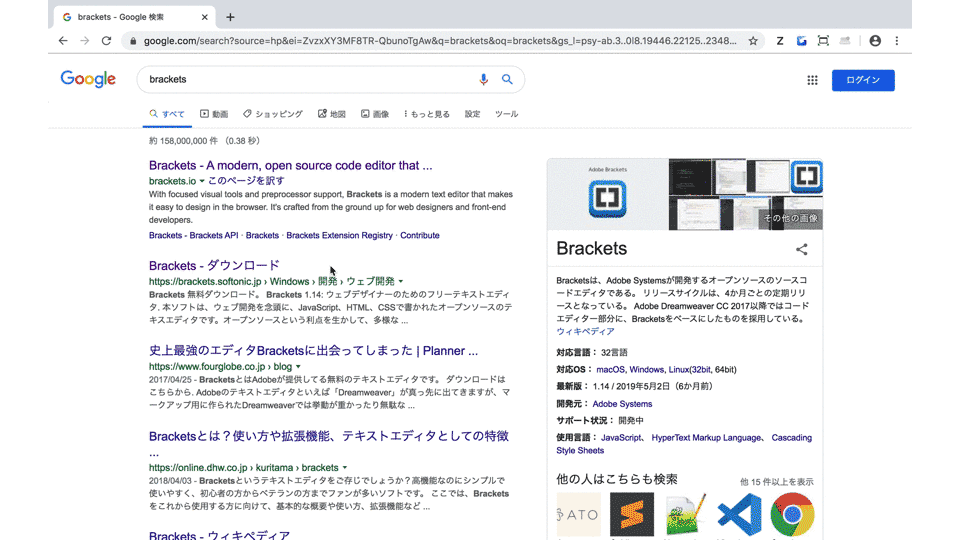Open Chrome's three-dot menu

pos(897,41)
